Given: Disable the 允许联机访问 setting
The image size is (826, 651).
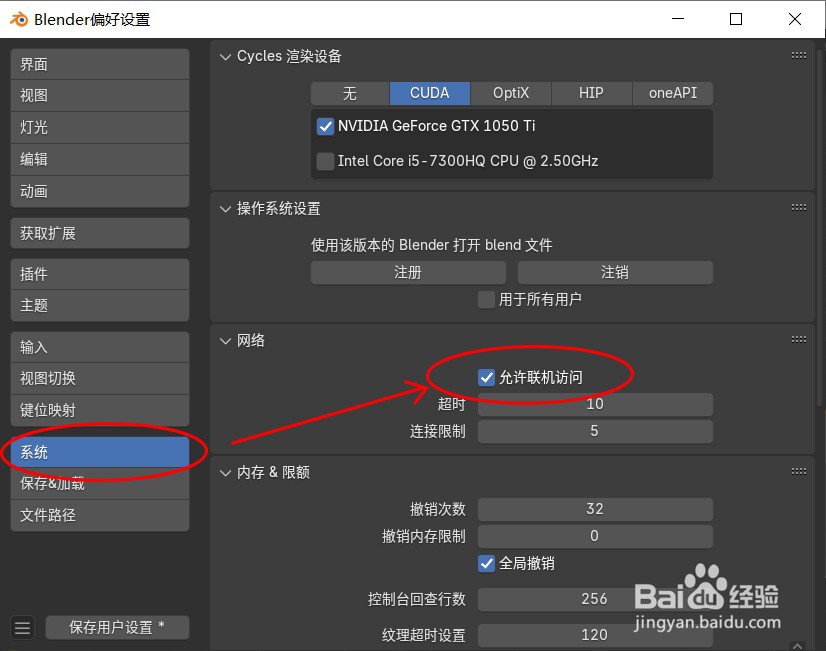Looking at the screenshot, I should (486, 377).
